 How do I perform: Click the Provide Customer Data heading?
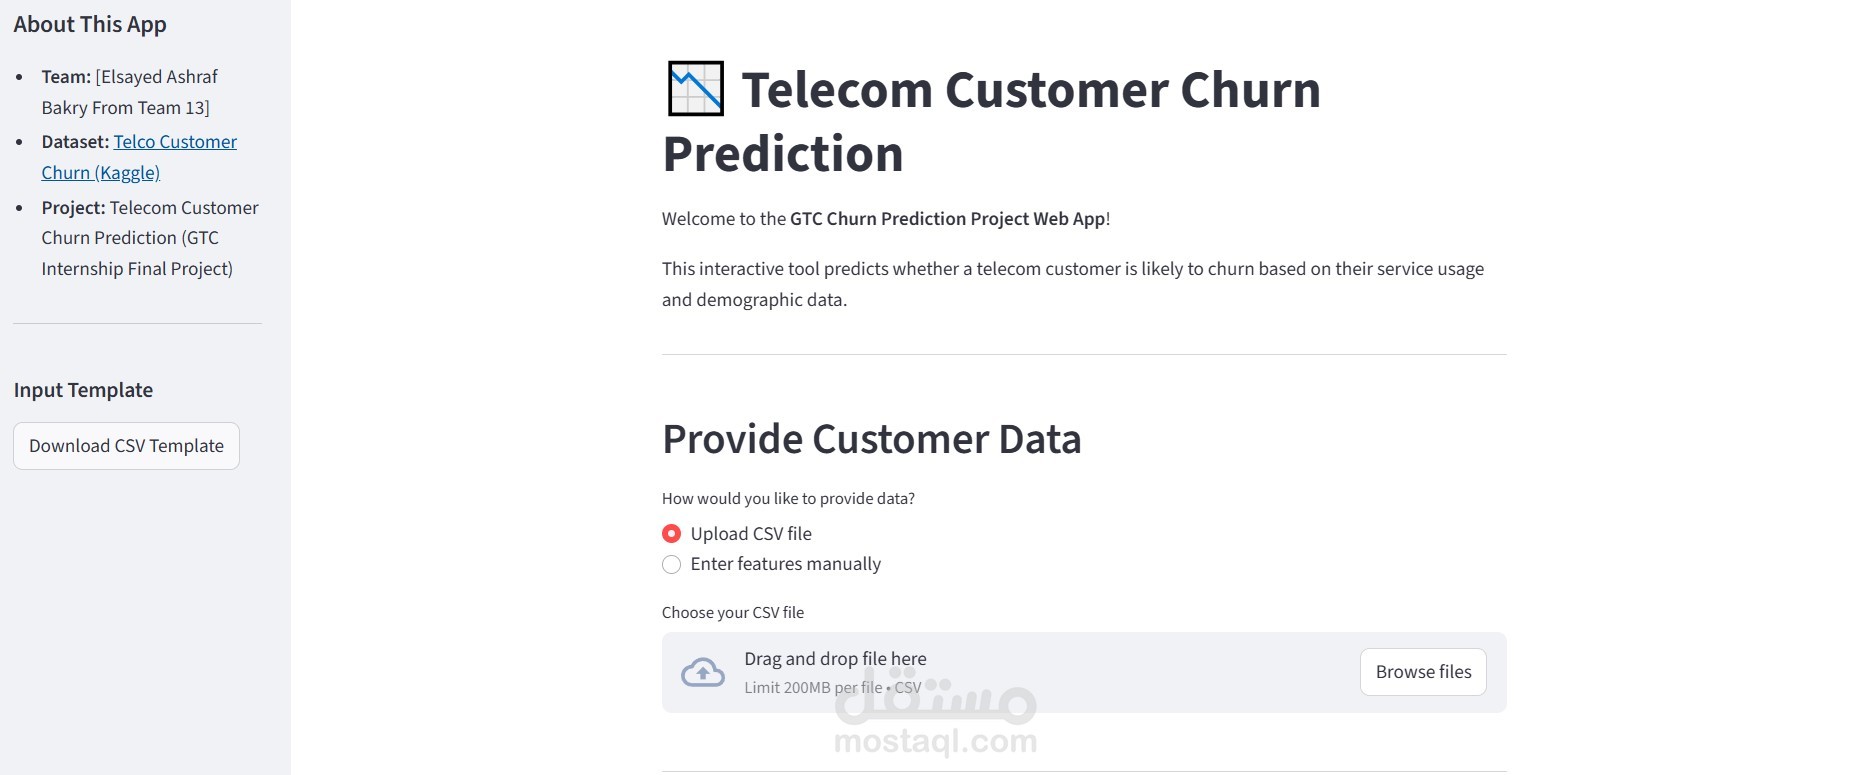click(x=871, y=439)
